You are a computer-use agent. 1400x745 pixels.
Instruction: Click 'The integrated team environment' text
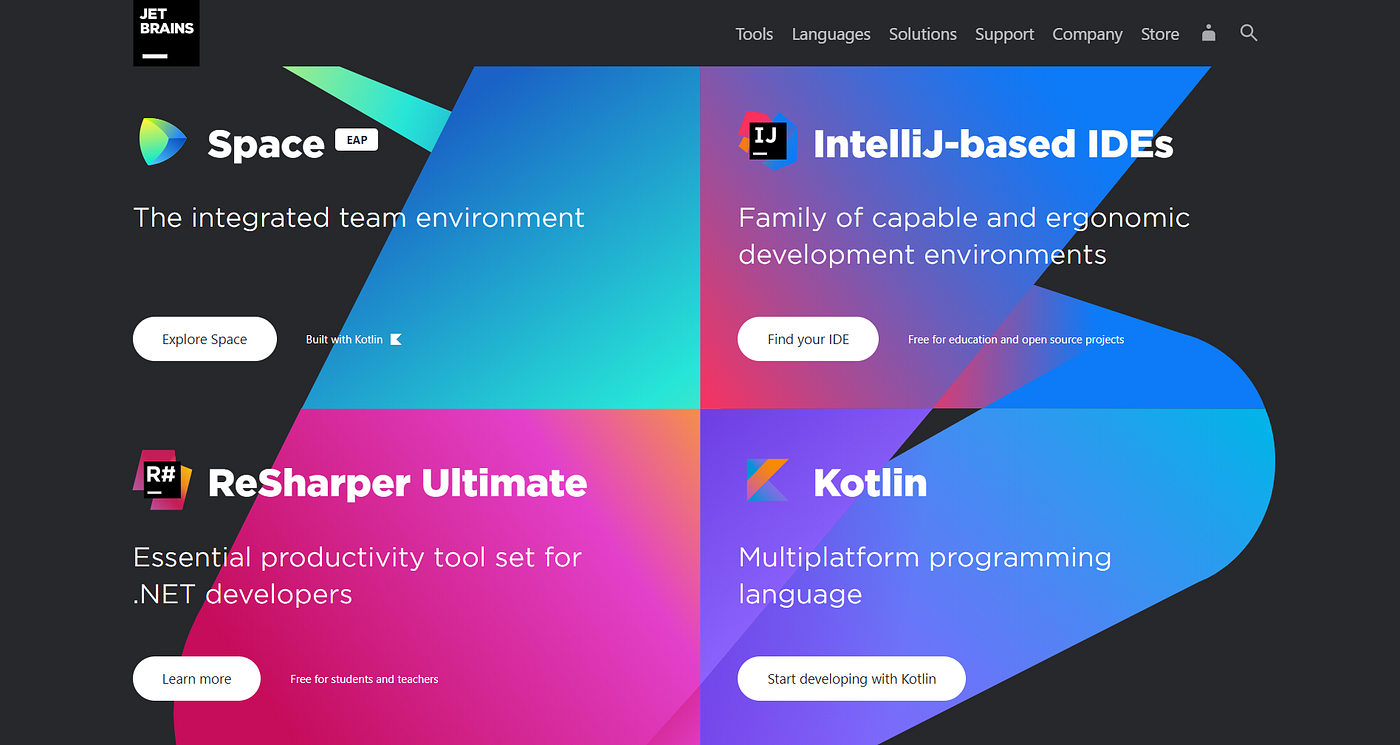[359, 218]
